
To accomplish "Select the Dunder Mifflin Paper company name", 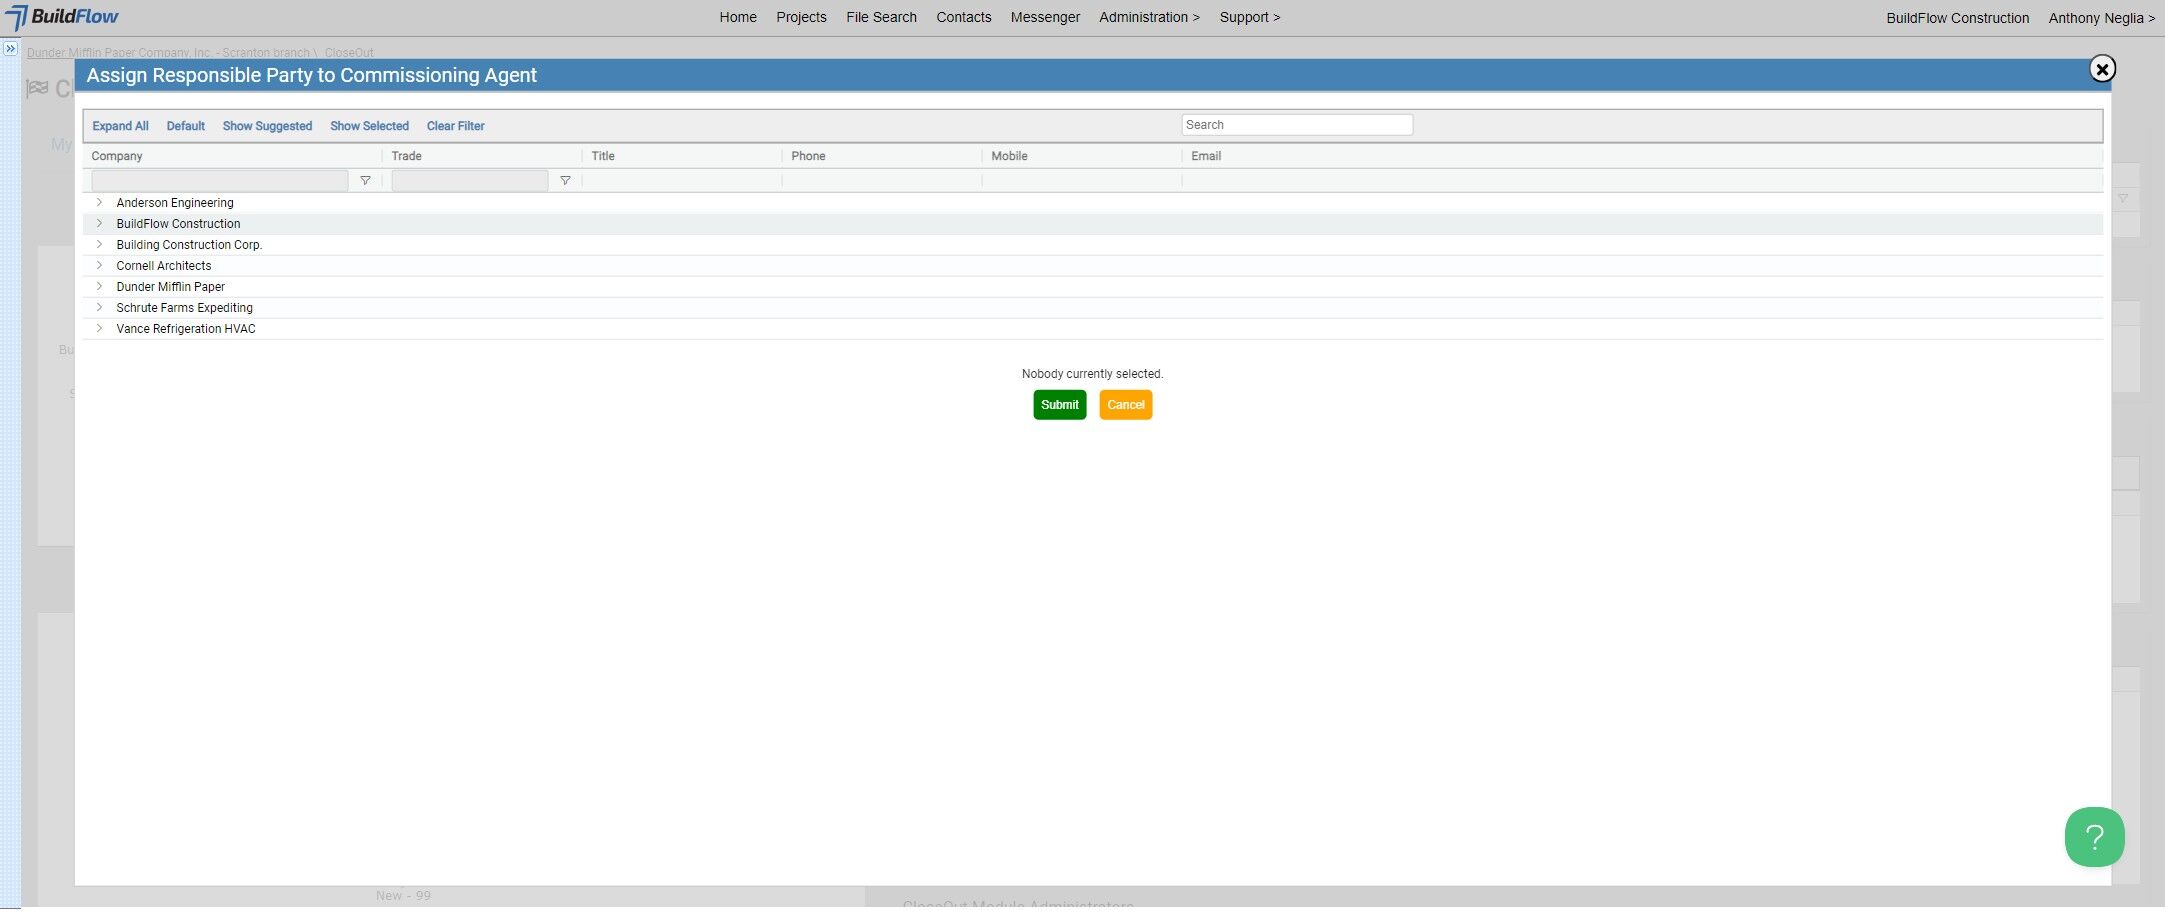I will 171,287.
